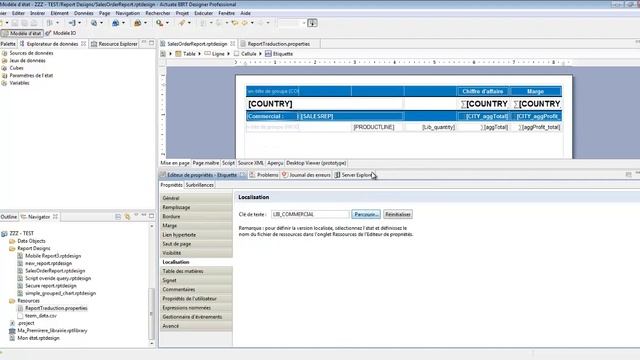
Task: Select the Report Designs folder
Action: pos(30,248)
